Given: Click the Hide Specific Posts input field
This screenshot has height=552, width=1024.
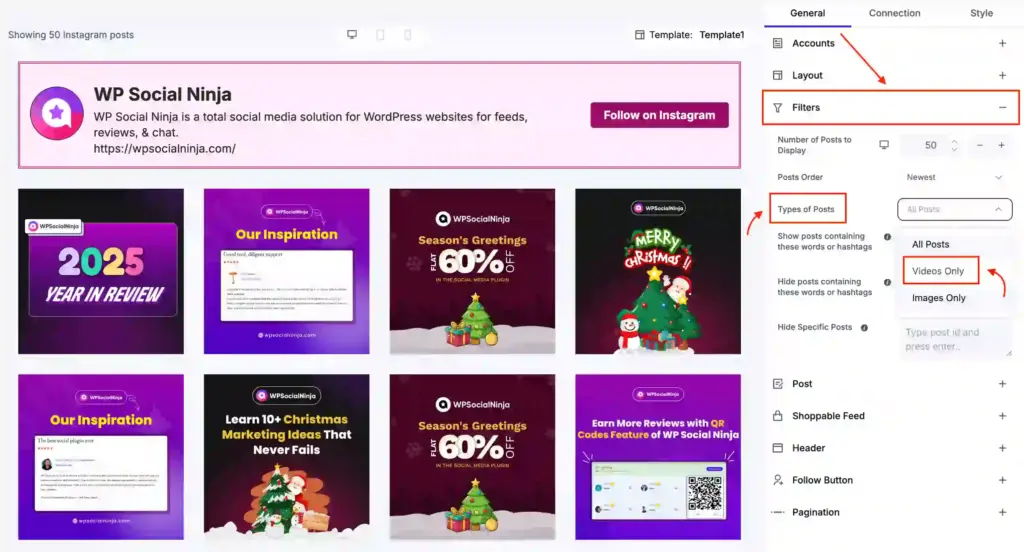Looking at the screenshot, I should coord(955,339).
